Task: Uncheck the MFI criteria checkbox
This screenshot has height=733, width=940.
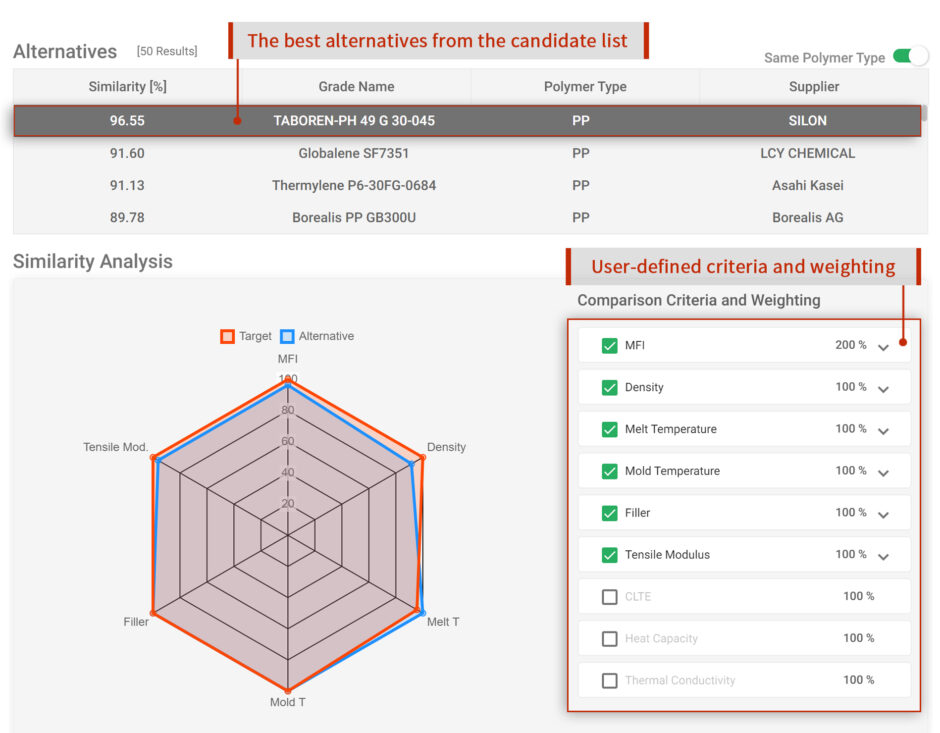Action: coord(609,346)
